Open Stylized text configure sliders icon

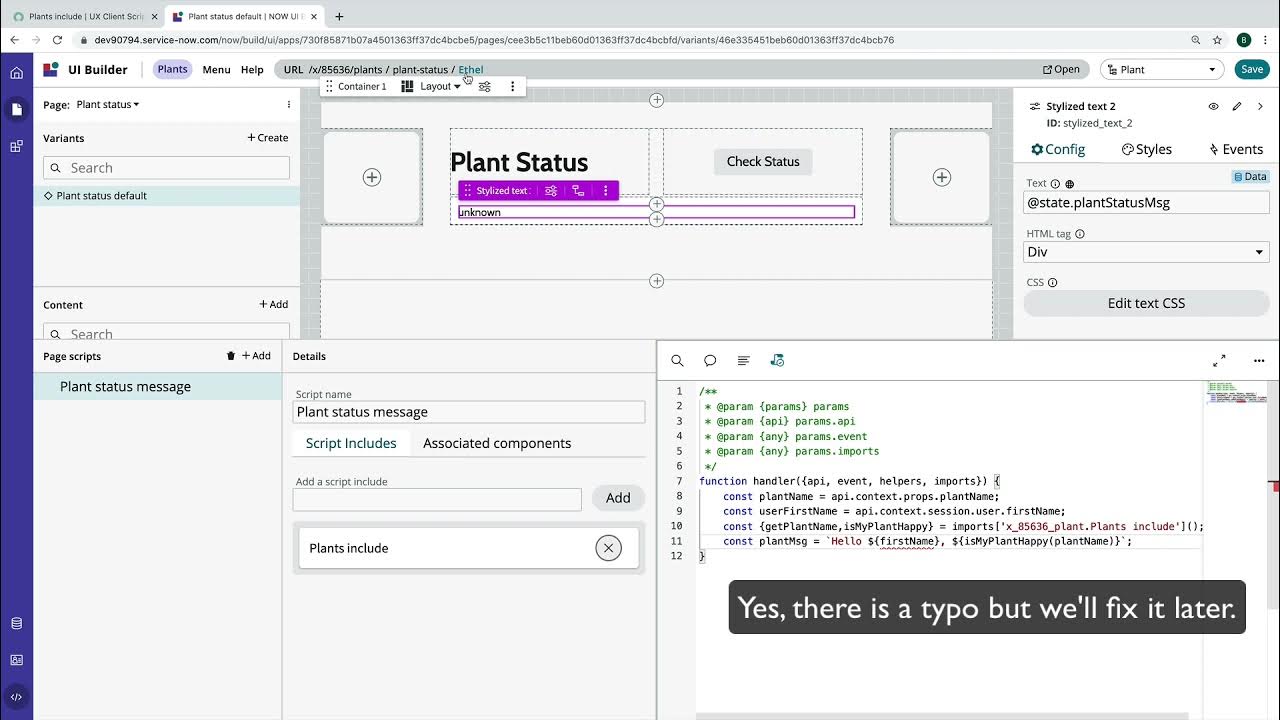(551, 190)
